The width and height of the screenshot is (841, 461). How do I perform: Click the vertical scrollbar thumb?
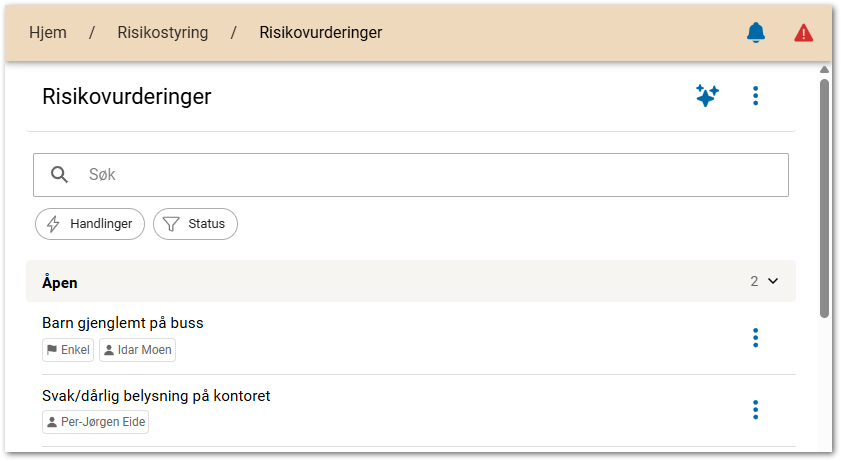pyautogui.click(x=825, y=200)
